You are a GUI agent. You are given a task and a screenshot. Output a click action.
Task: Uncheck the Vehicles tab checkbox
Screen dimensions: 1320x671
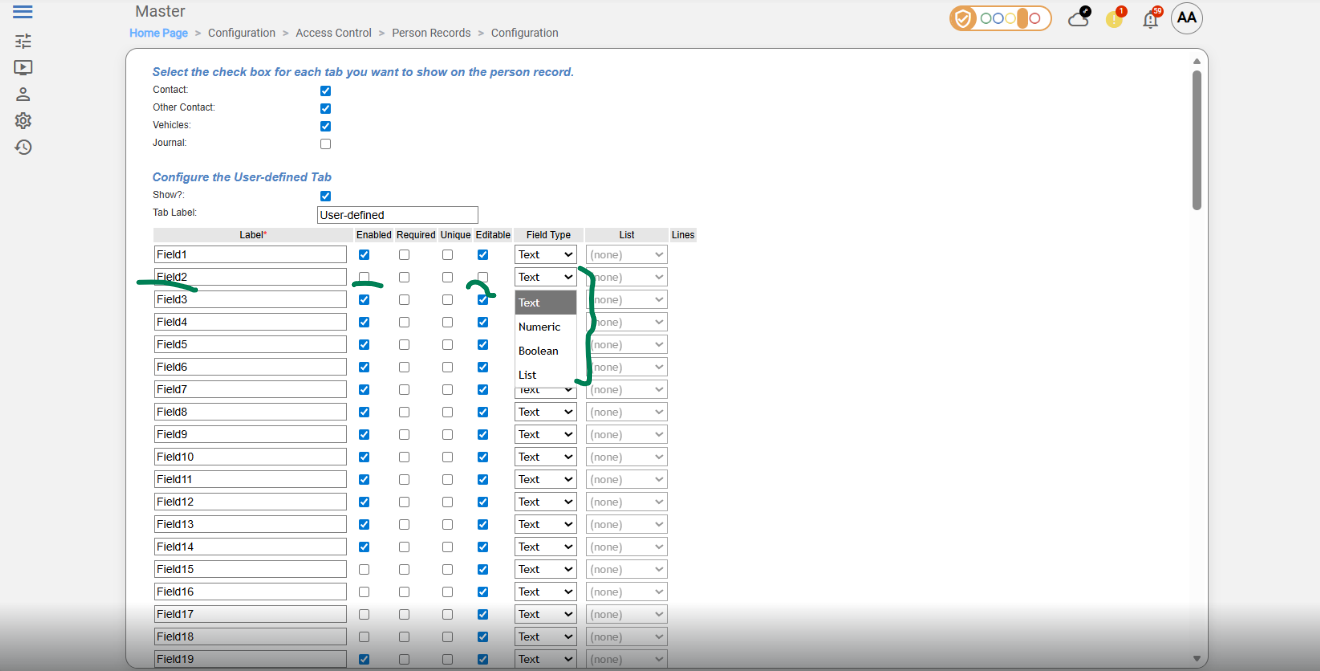coord(325,126)
